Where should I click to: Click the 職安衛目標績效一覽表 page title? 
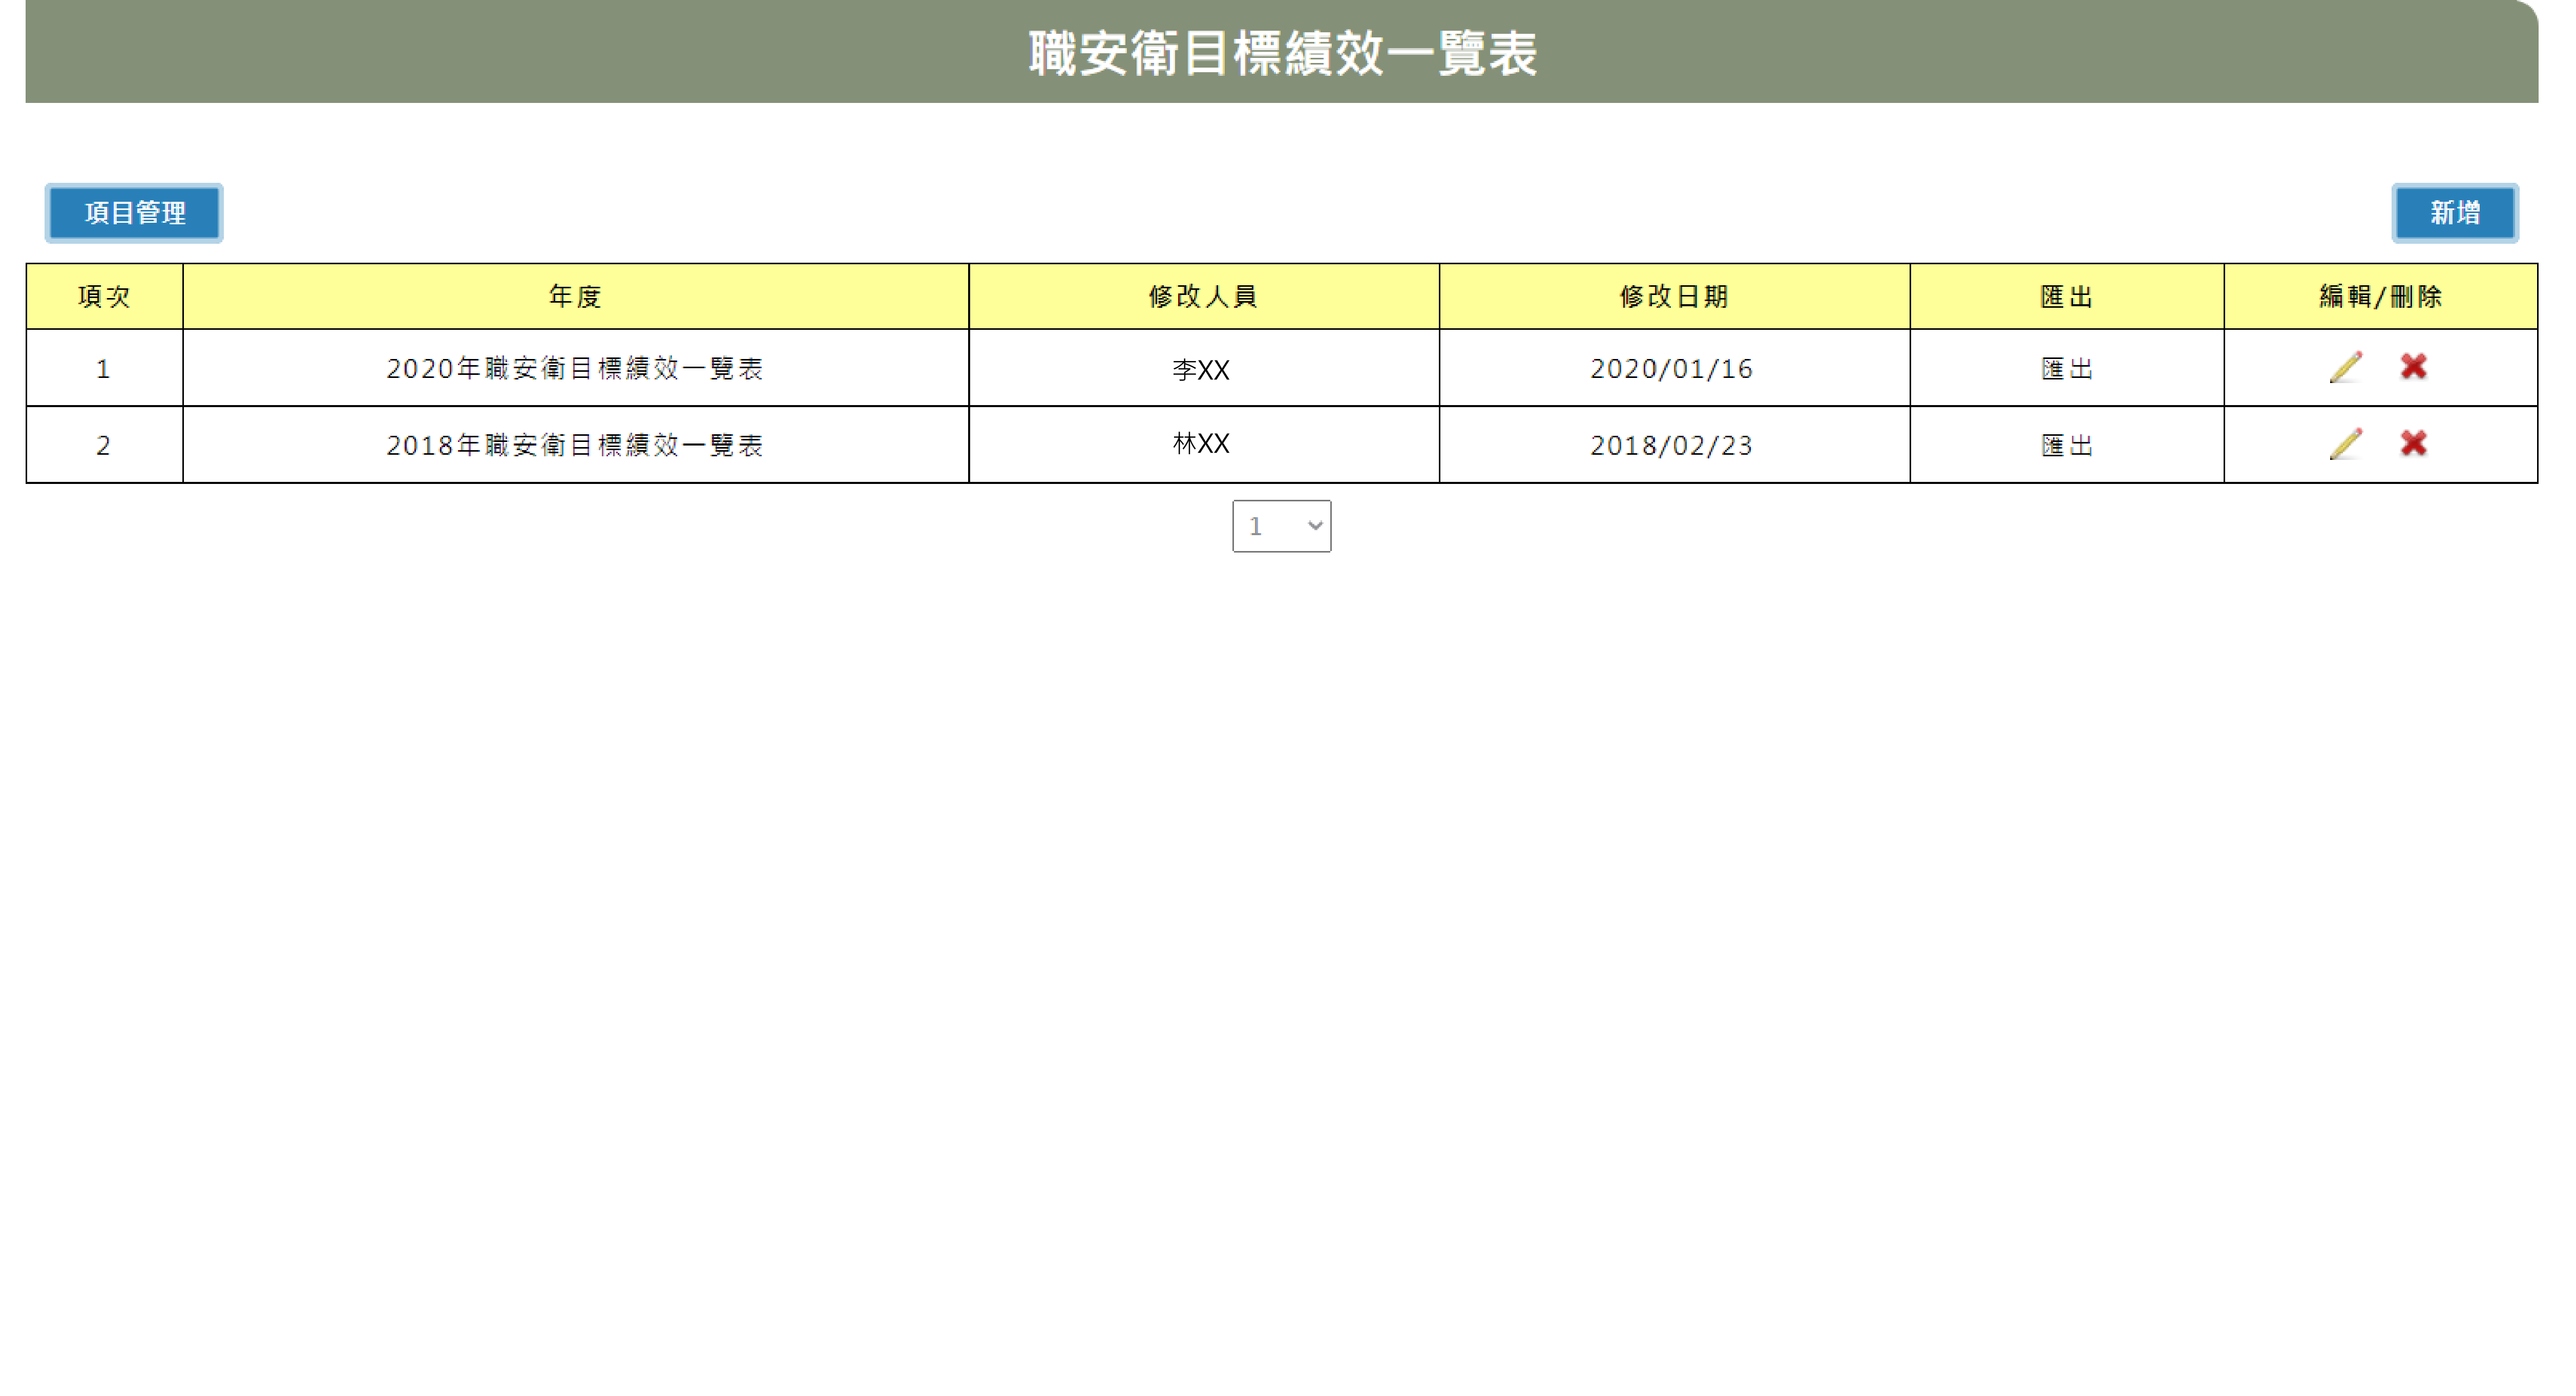(1283, 54)
